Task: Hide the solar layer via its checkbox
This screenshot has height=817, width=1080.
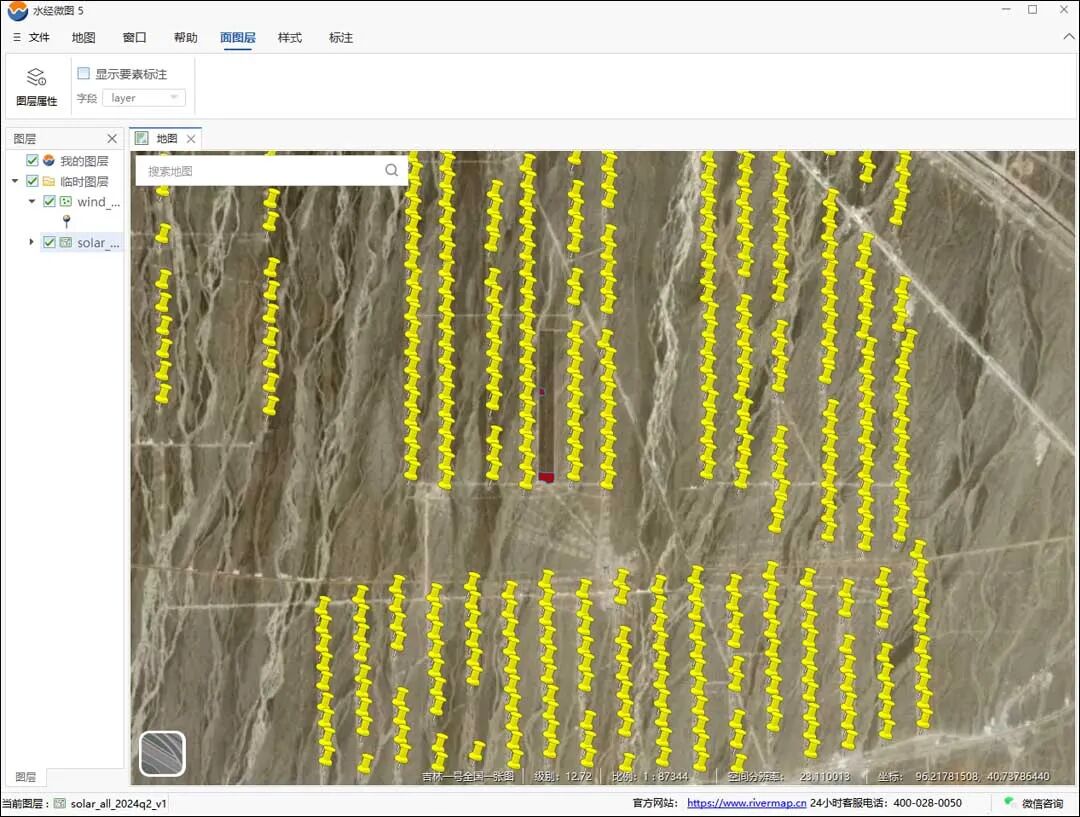Action: click(x=49, y=242)
